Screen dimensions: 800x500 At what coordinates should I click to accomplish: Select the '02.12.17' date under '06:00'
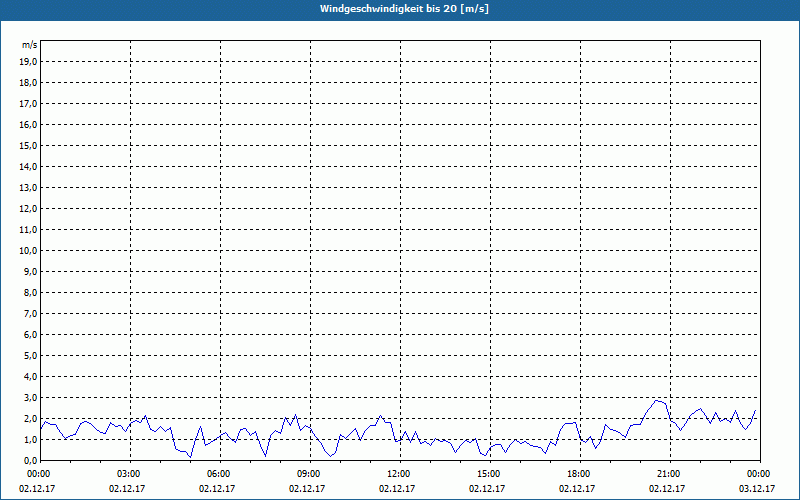(x=217, y=488)
